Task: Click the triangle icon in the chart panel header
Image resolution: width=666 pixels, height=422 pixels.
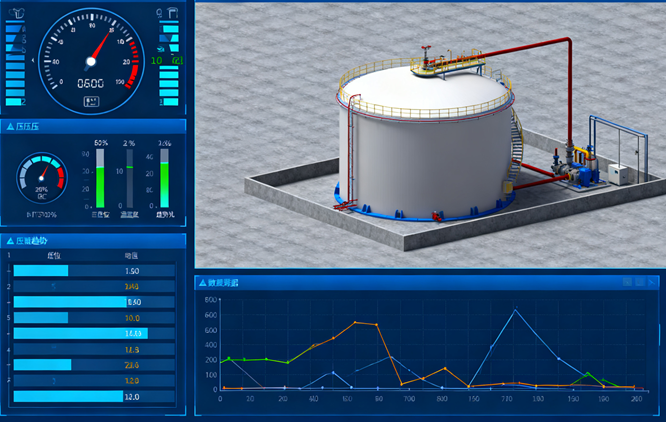Action: [x=200, y=283]
